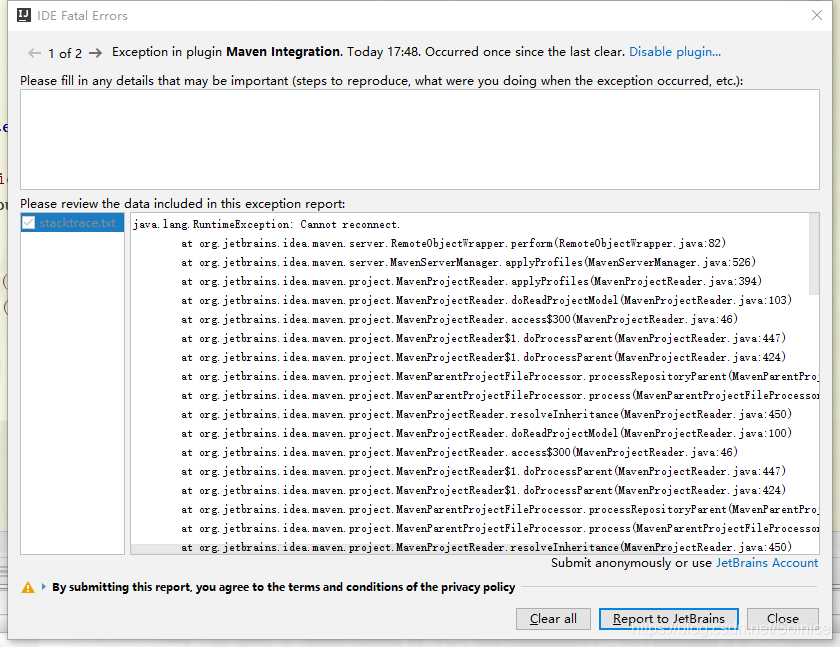Click the empty area below stacktrace.txt
Viewport: 840px width, 647px height.
pos(72,400)
